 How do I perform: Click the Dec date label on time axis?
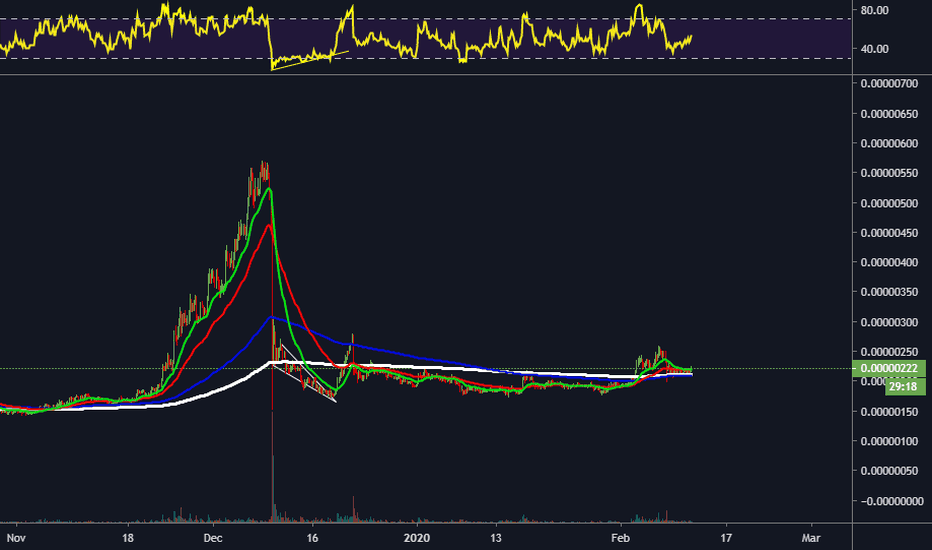coord(213,538)
